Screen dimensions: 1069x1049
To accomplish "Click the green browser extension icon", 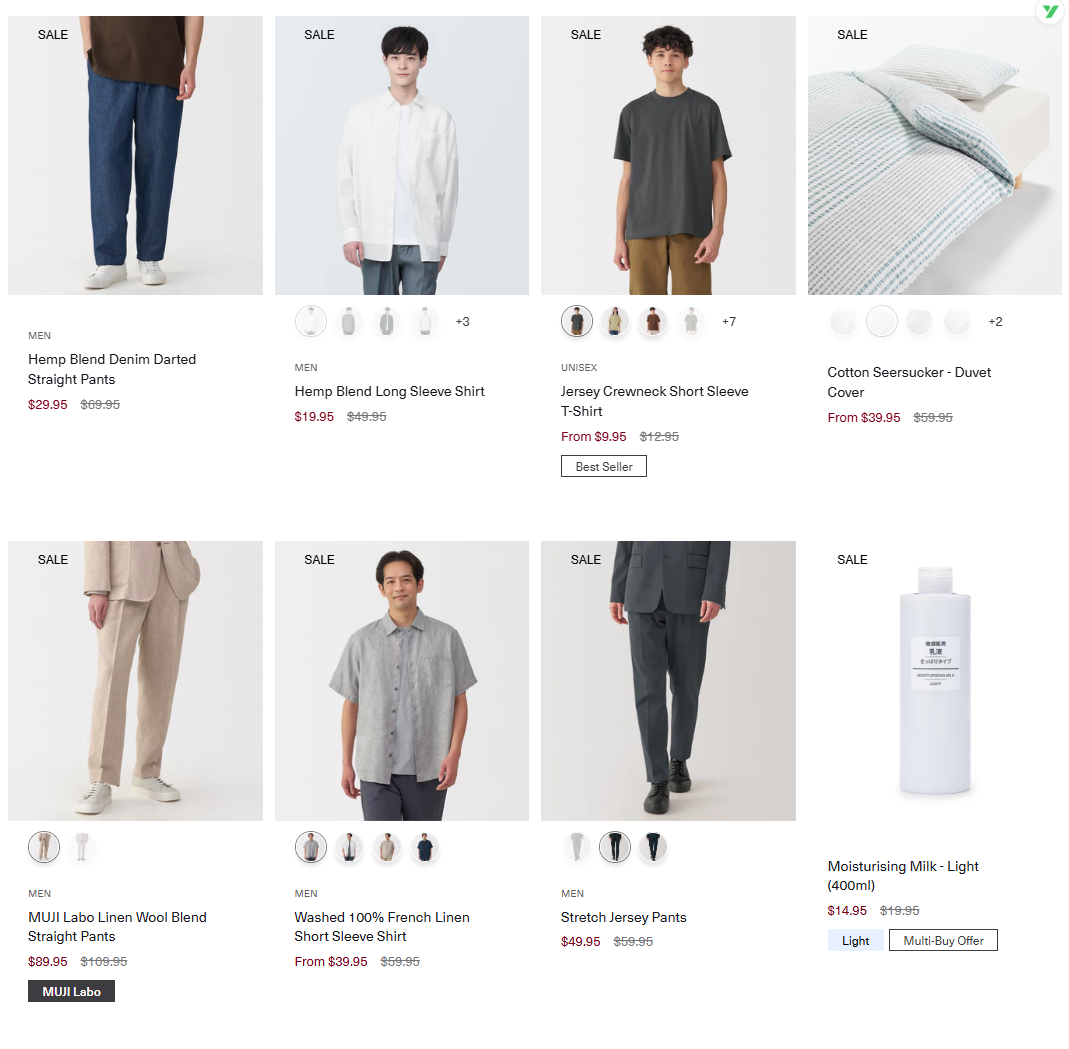I will [1049, 12].
